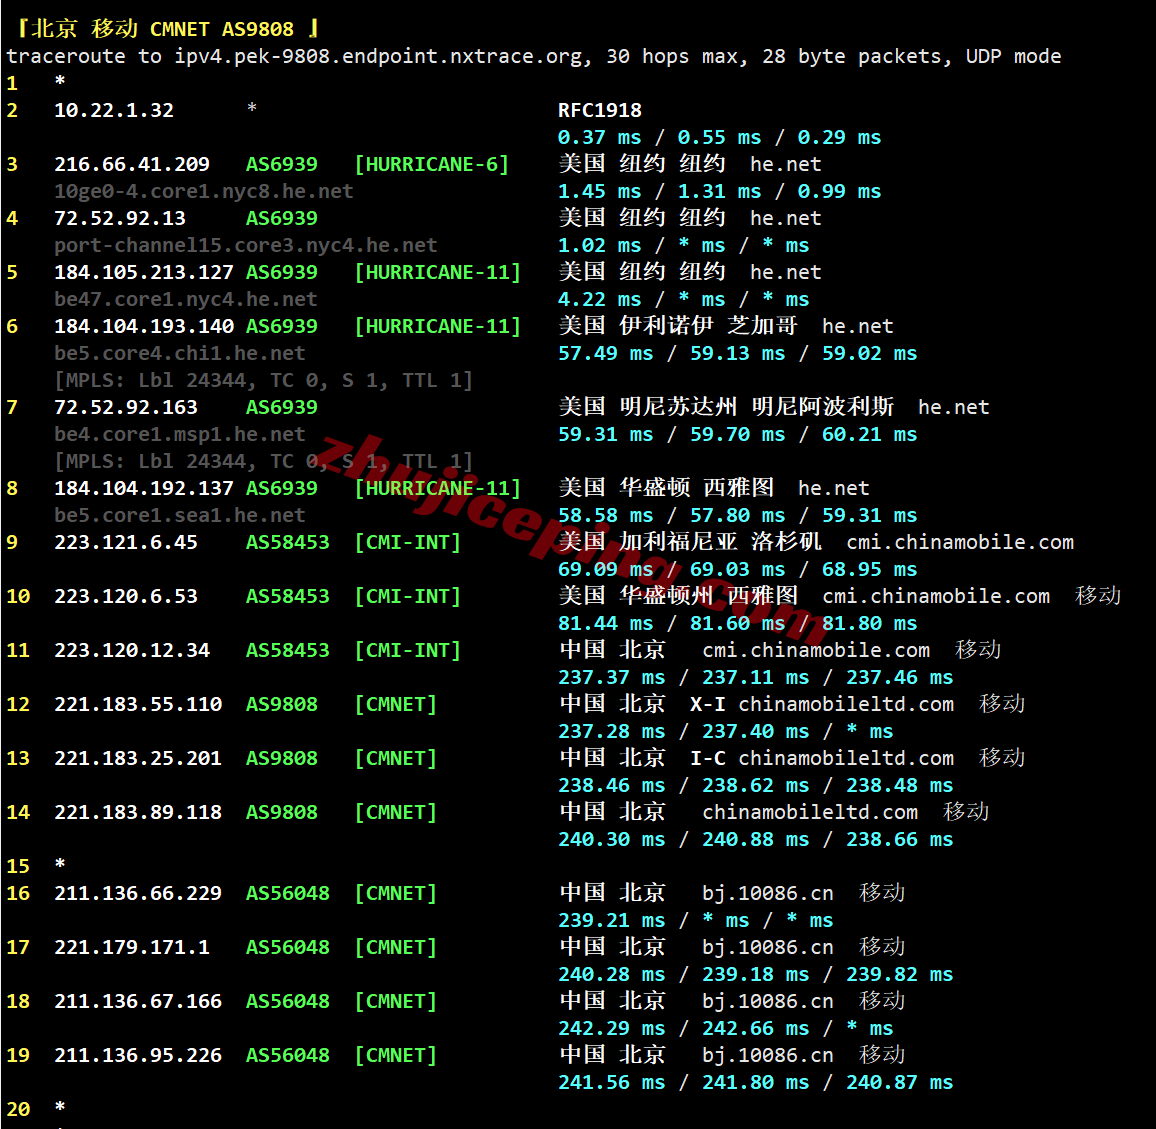Screen dimensions: 1156x1129
Task: Click latency value 240.87 ms
Action: coord(899,1083)
